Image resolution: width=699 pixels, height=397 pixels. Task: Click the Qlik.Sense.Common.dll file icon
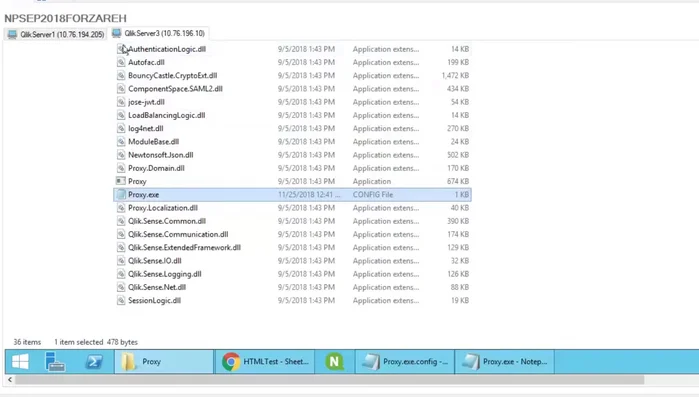[x=121, y=221]
